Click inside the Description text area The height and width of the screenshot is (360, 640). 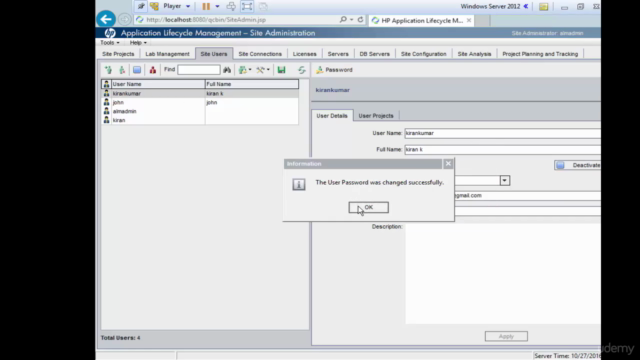pos(503,273)
